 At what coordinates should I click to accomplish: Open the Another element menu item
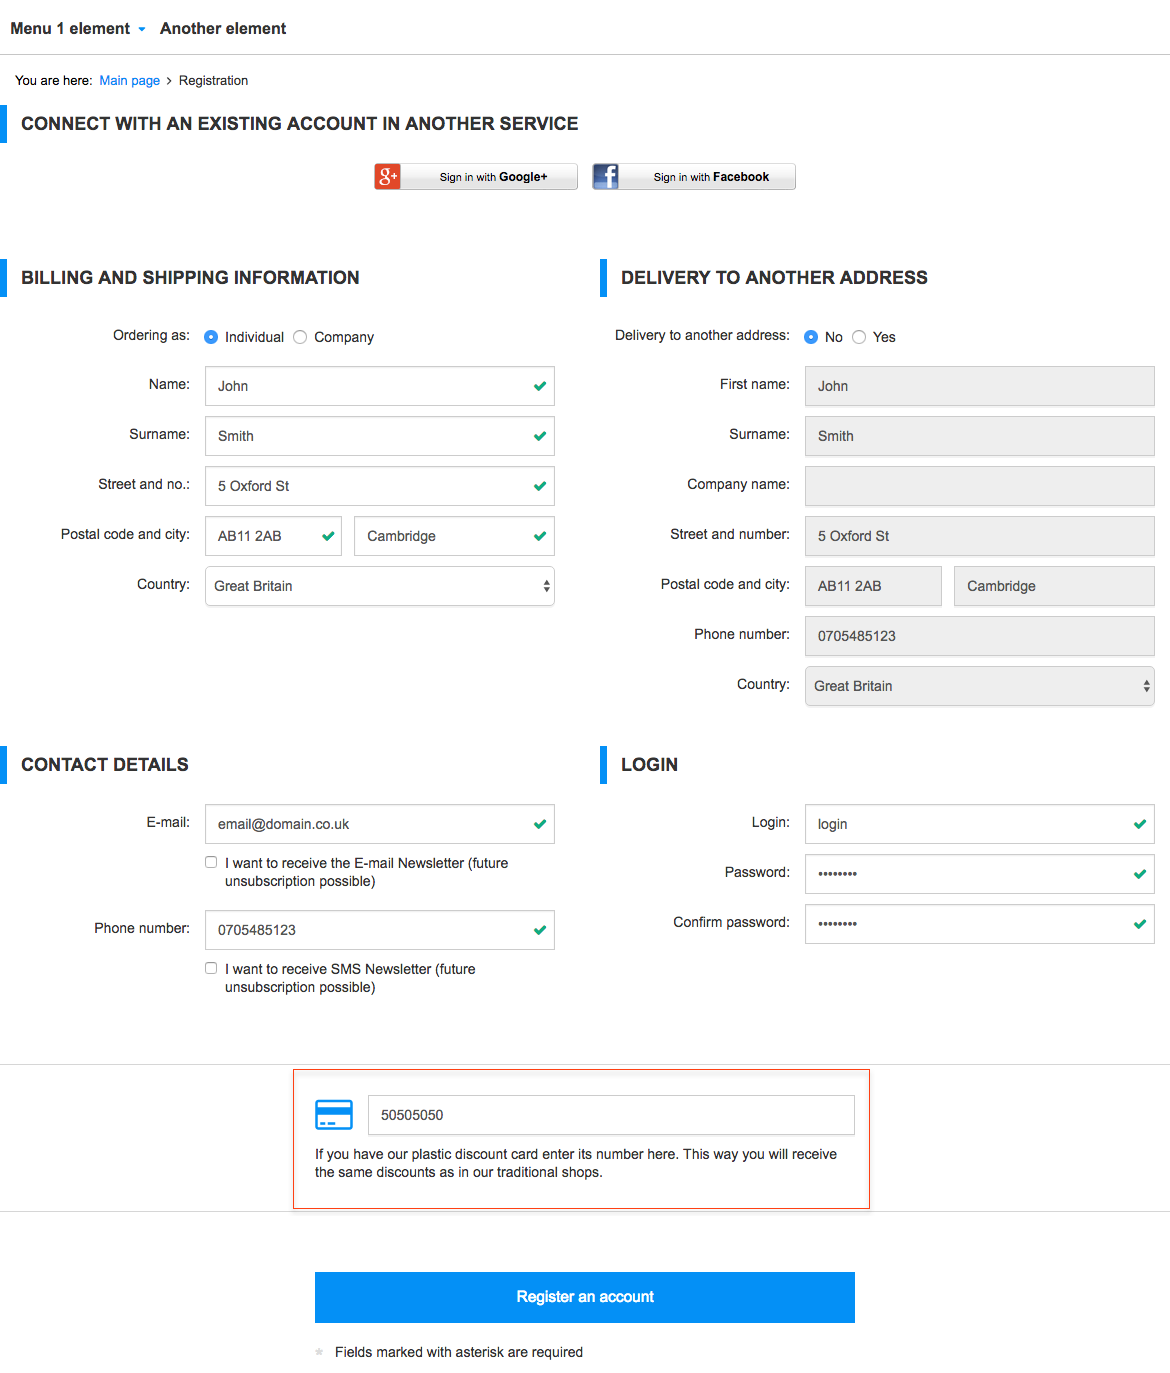(223, 29)
